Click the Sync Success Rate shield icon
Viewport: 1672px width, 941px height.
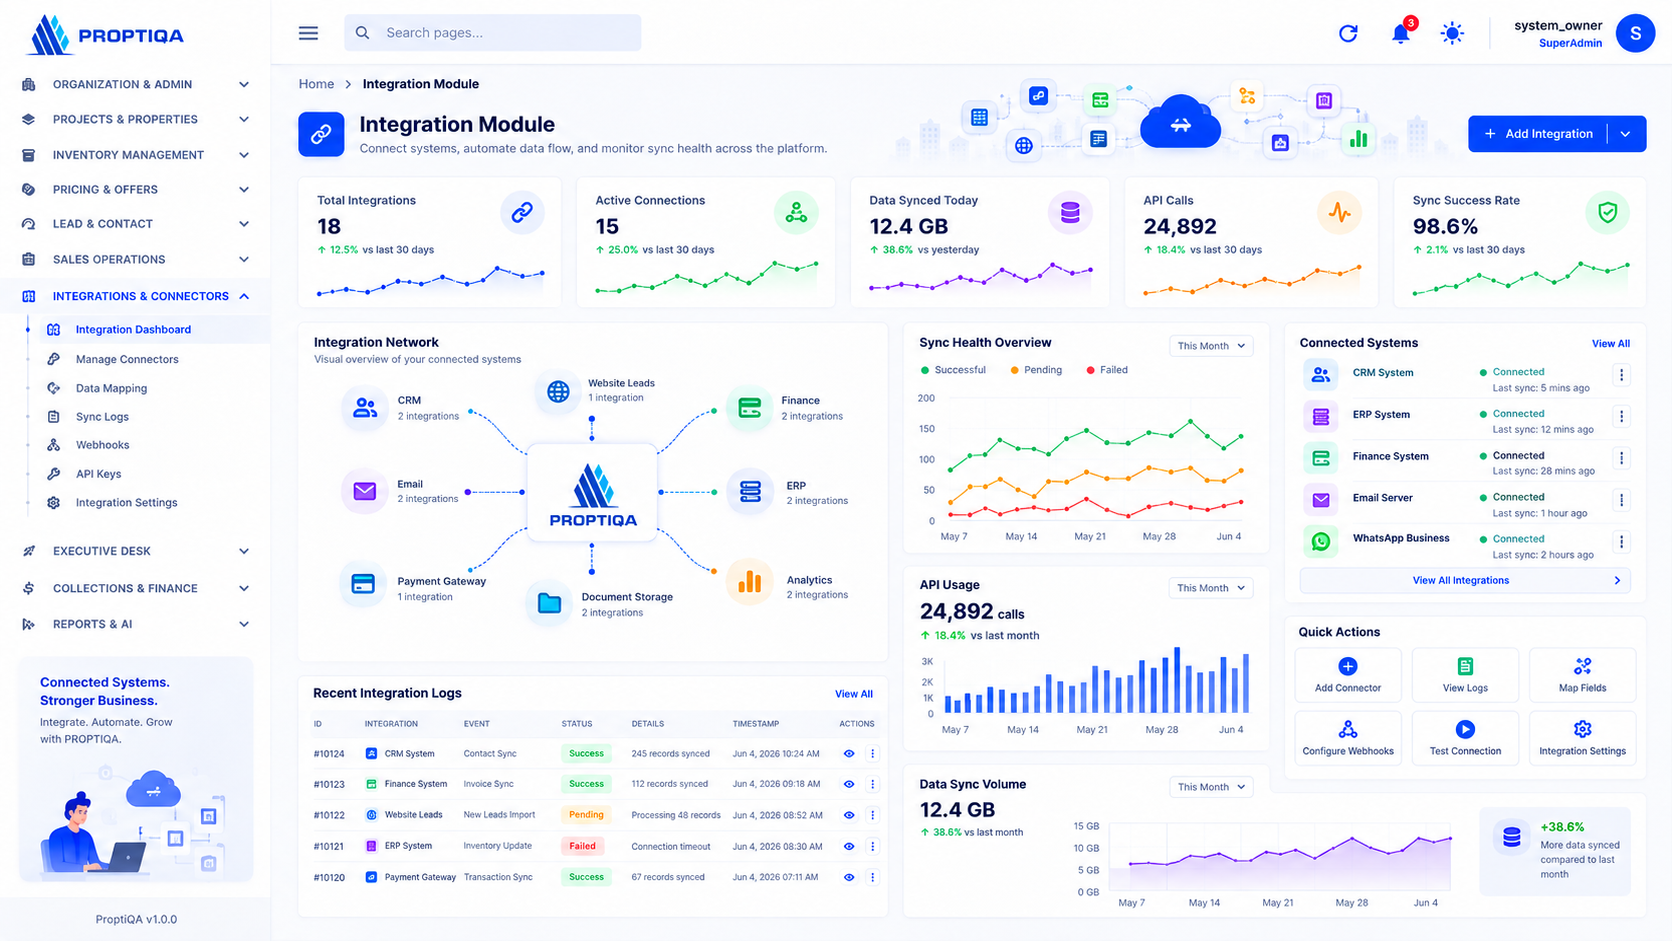tap(1607, 213)
